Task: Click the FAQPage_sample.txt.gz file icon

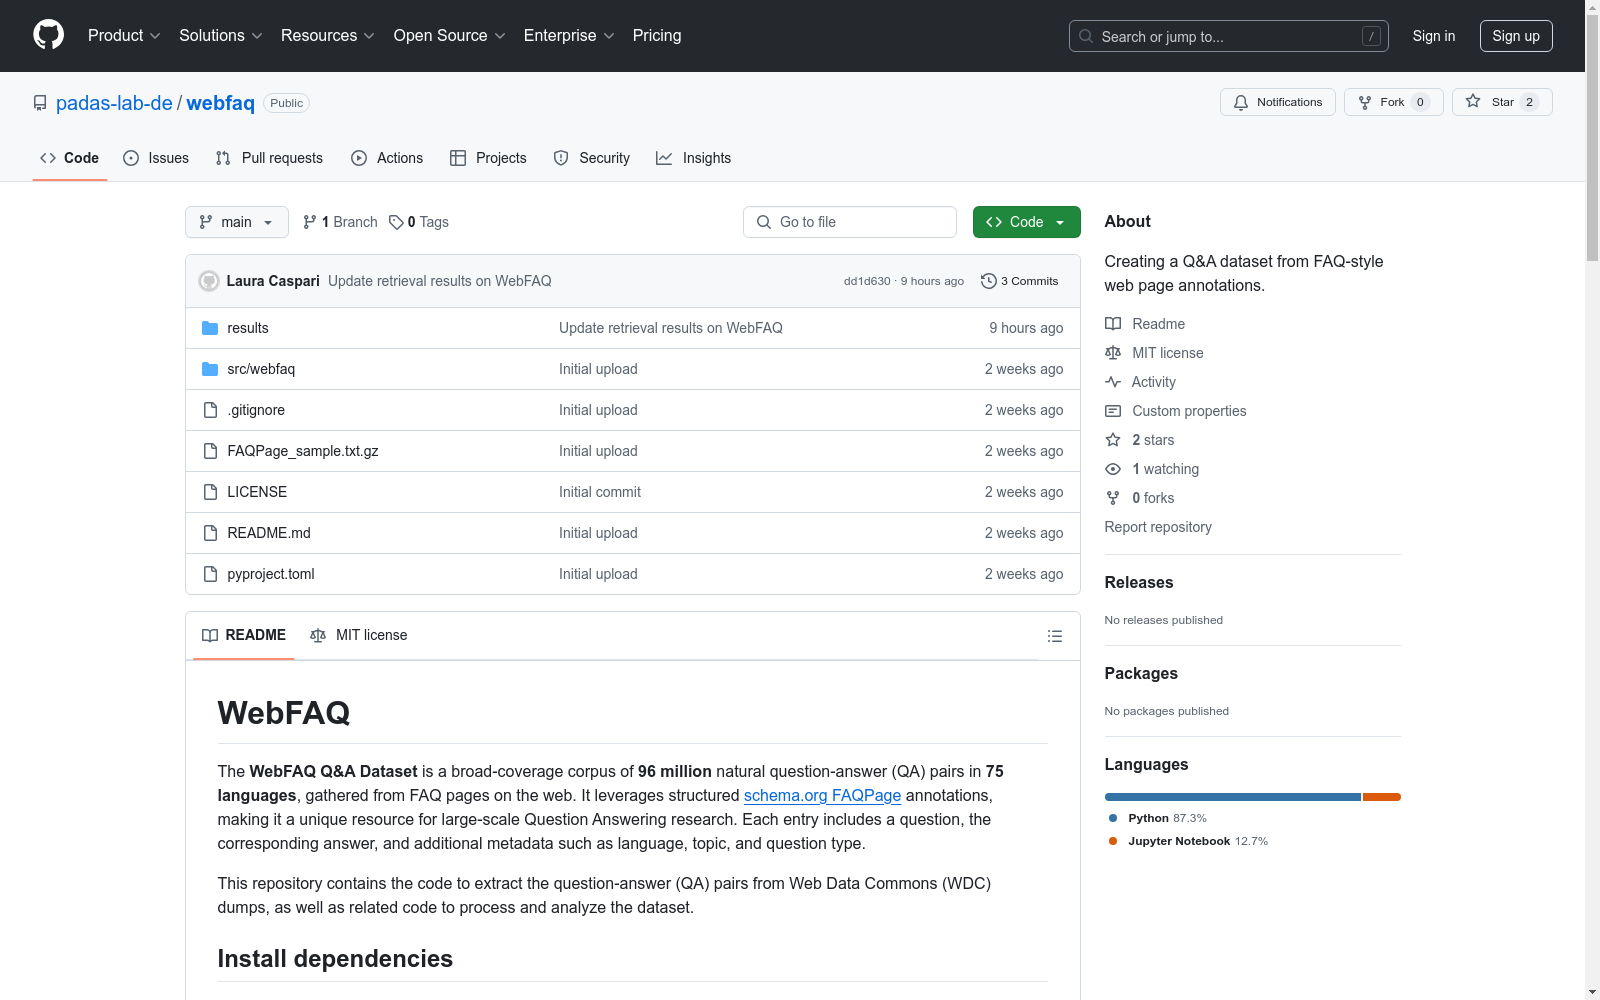Action: tap(210, 451)
